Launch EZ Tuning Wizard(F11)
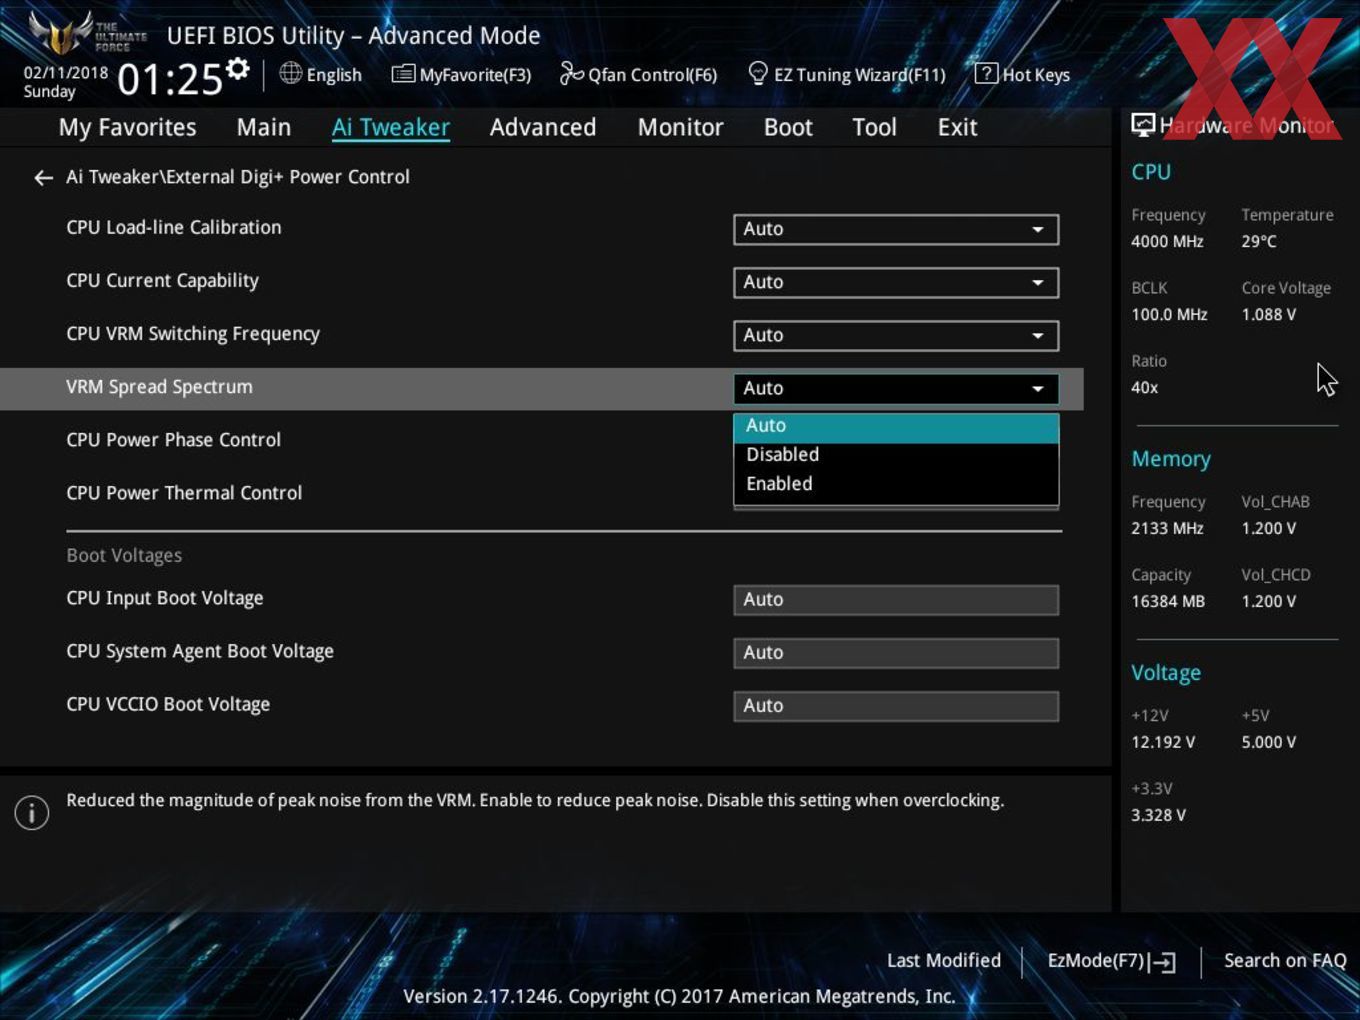Image resolution: width=1360 pixels, height=1020 pixels. 846,74
